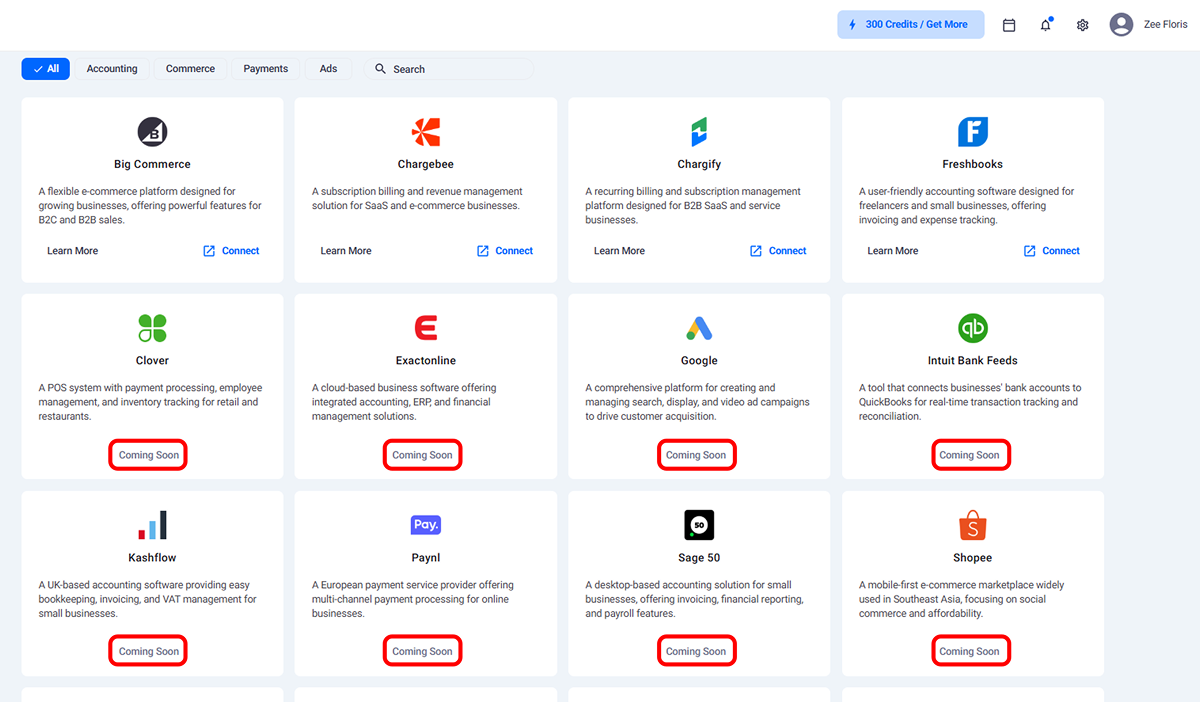Click the Intuit Bank Feeds QuickBooks logo

[x=973, y=328]
